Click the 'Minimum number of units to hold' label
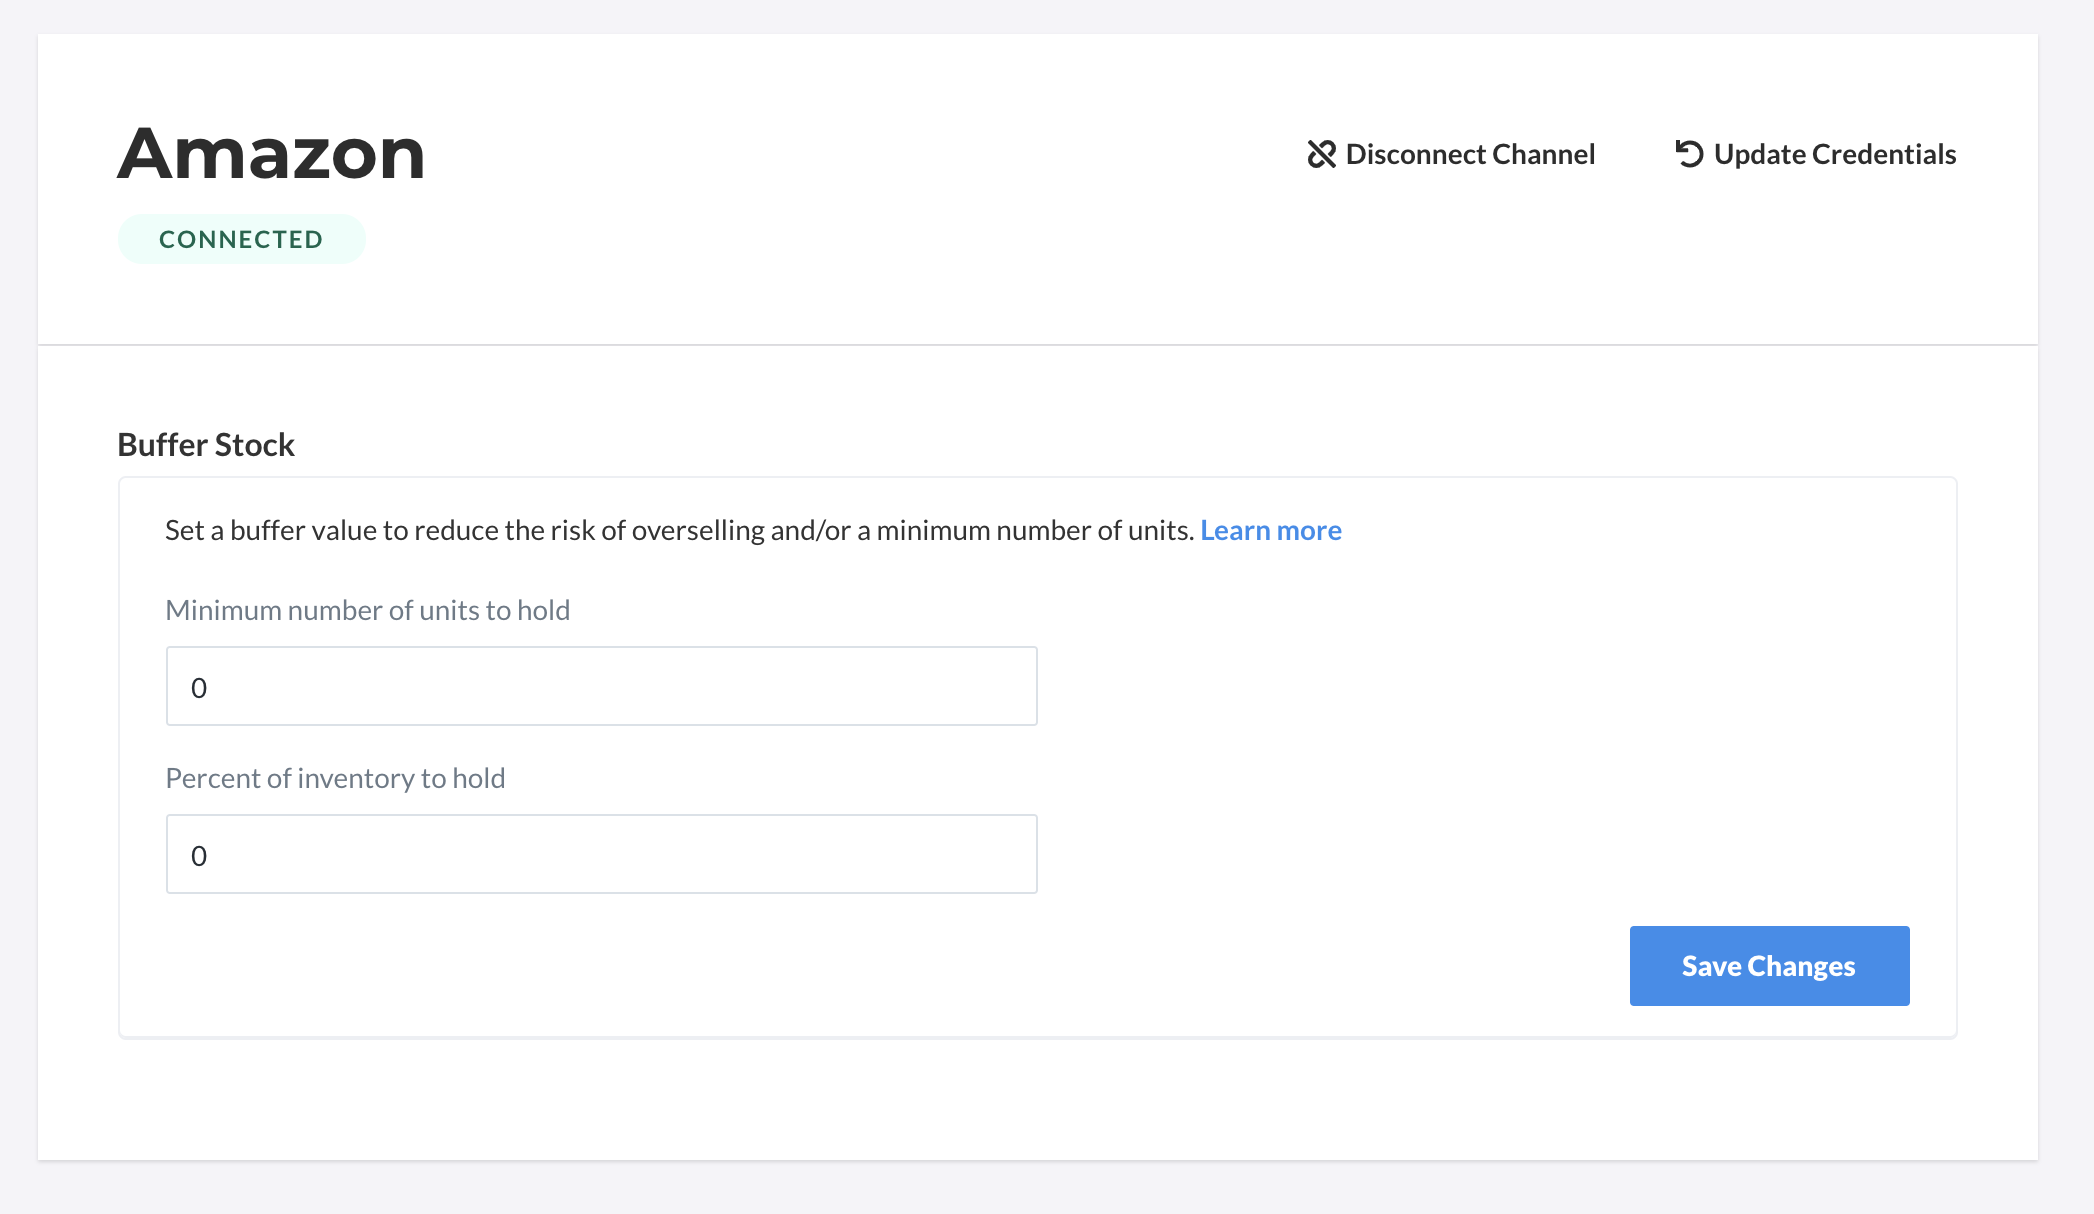This screenshot has width=2094, height=1214. (368, 610)
